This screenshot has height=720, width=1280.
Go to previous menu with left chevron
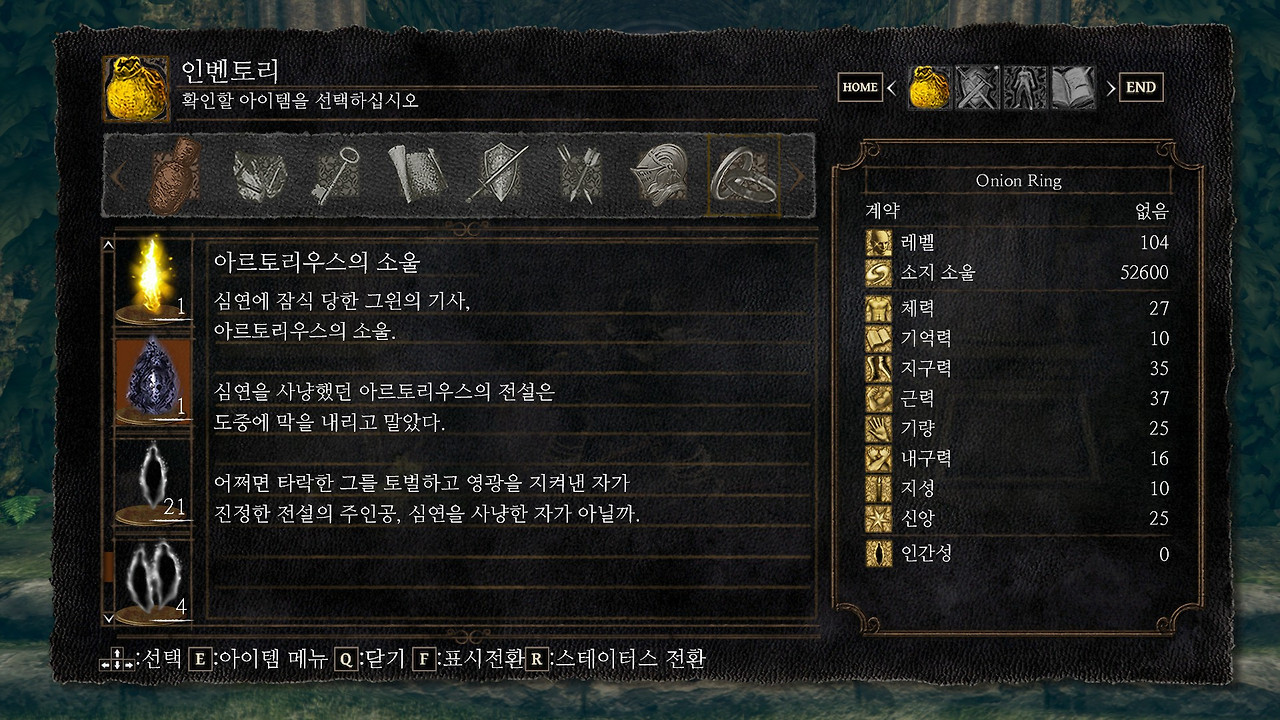pyautogui.click(x=891, y=88)
